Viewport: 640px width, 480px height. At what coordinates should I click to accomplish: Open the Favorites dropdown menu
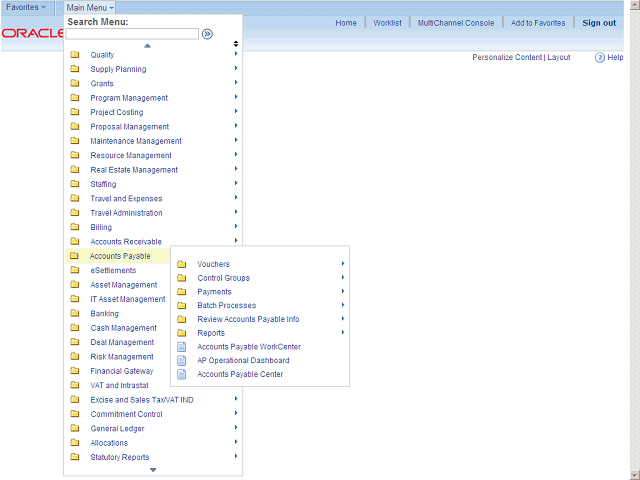tap(26, 7)
